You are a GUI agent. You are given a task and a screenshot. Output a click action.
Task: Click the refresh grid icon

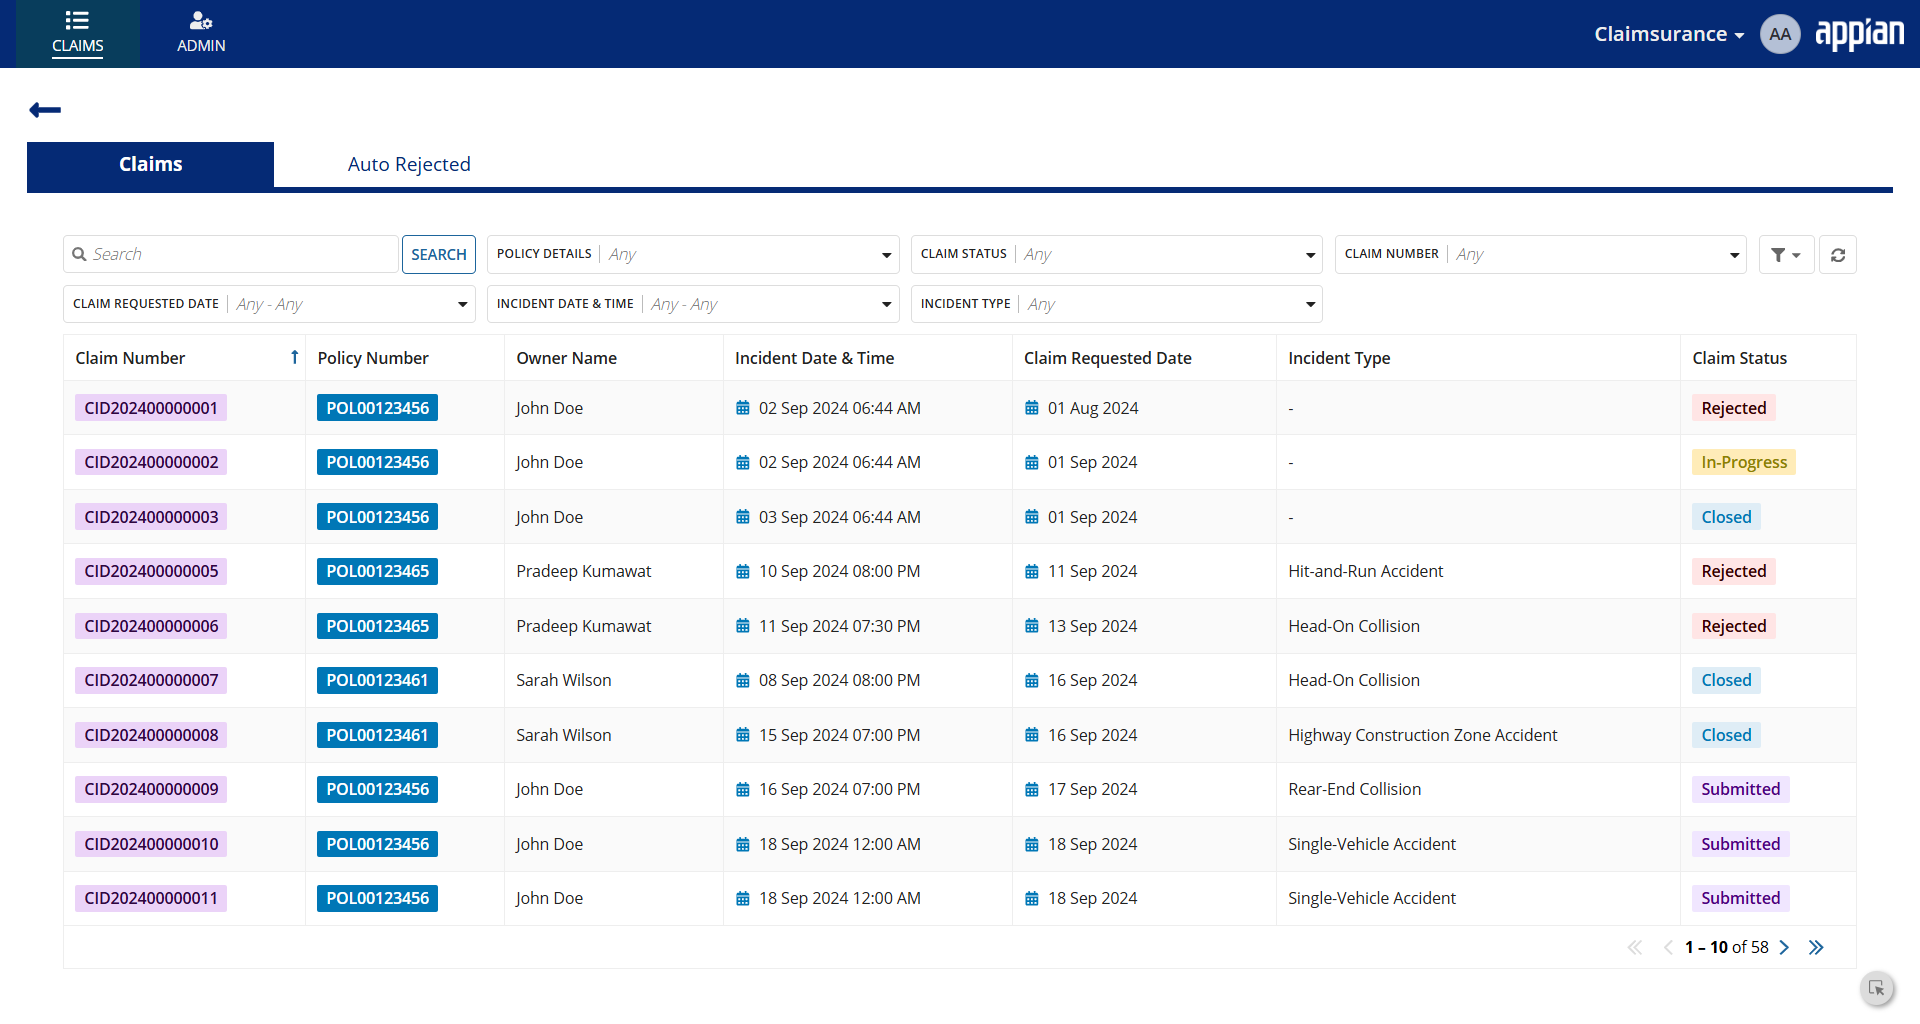click(x=1838, y=255)
